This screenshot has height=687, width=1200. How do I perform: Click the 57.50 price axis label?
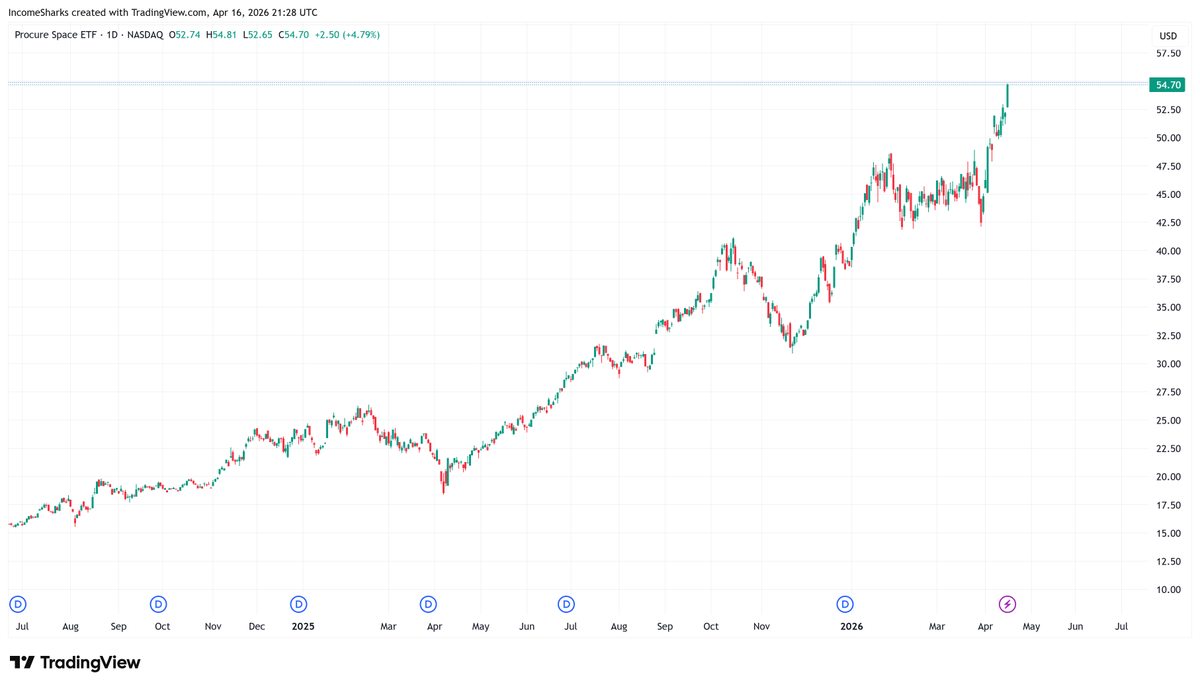[1169, 53]
